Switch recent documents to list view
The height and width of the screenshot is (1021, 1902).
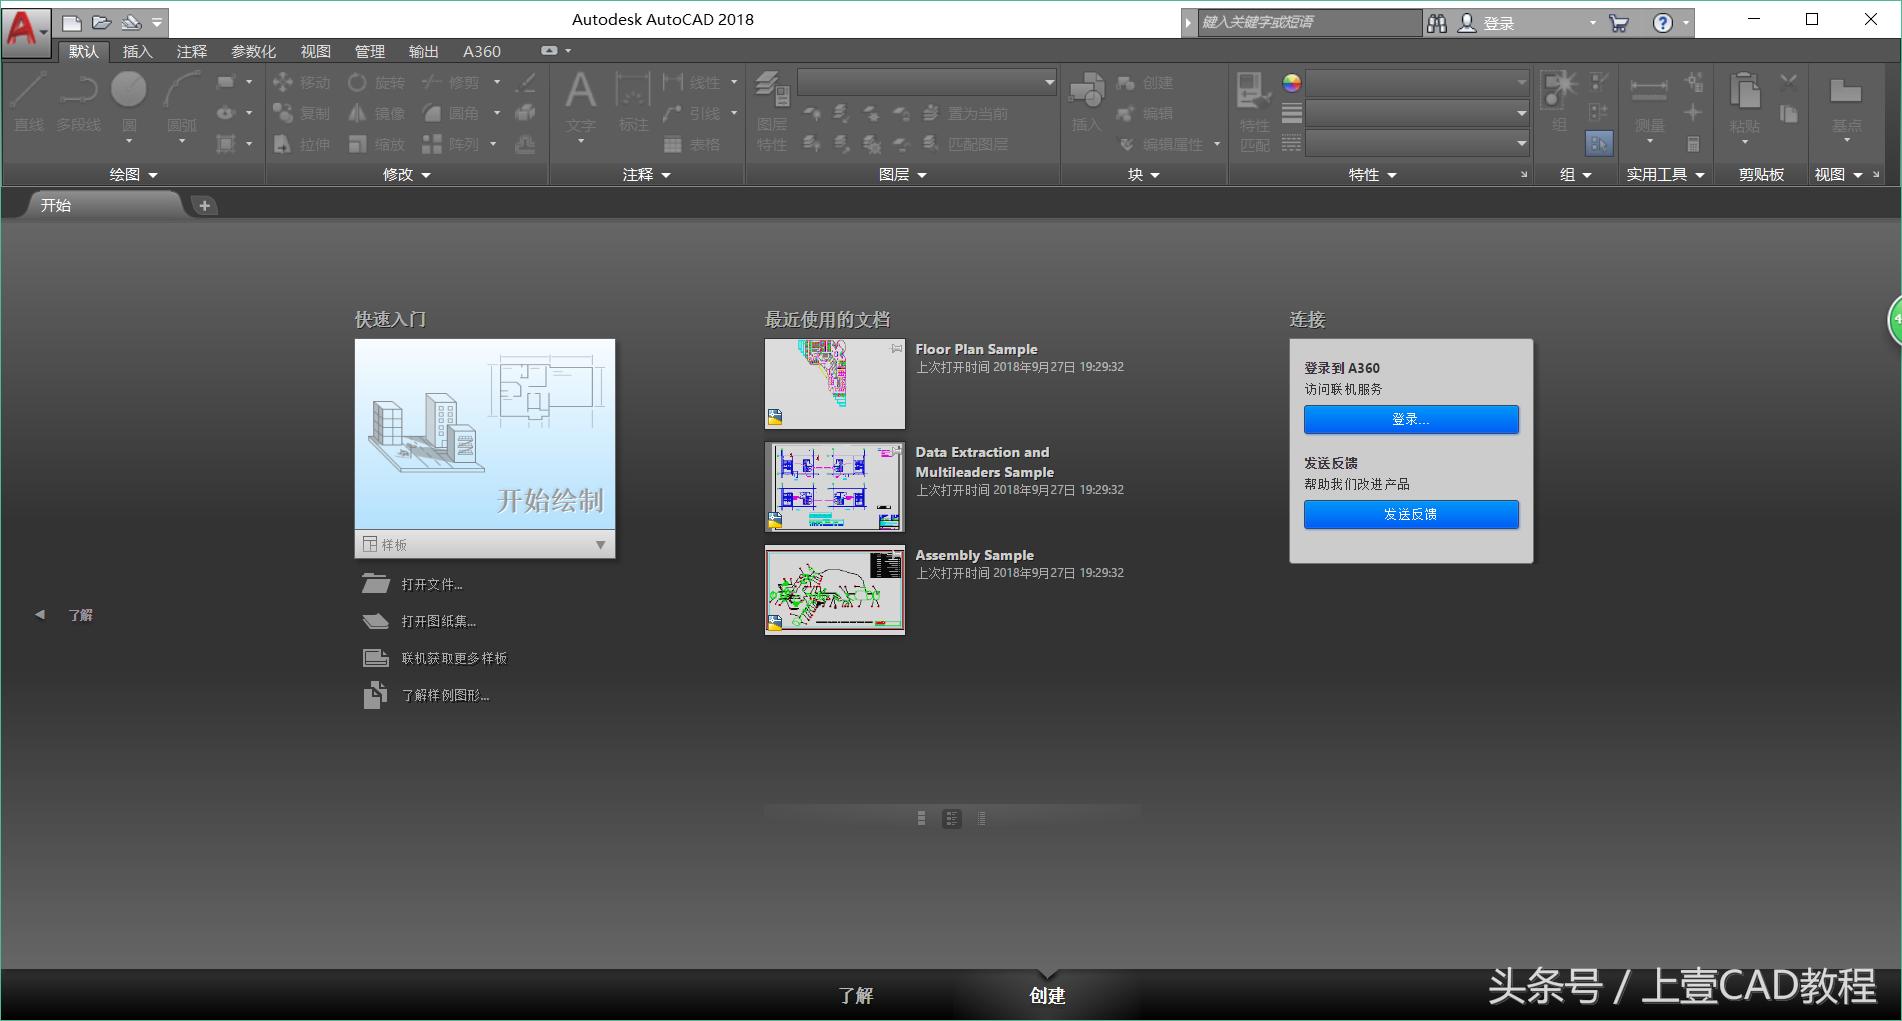pyautogui.click(x=981, y=818)
